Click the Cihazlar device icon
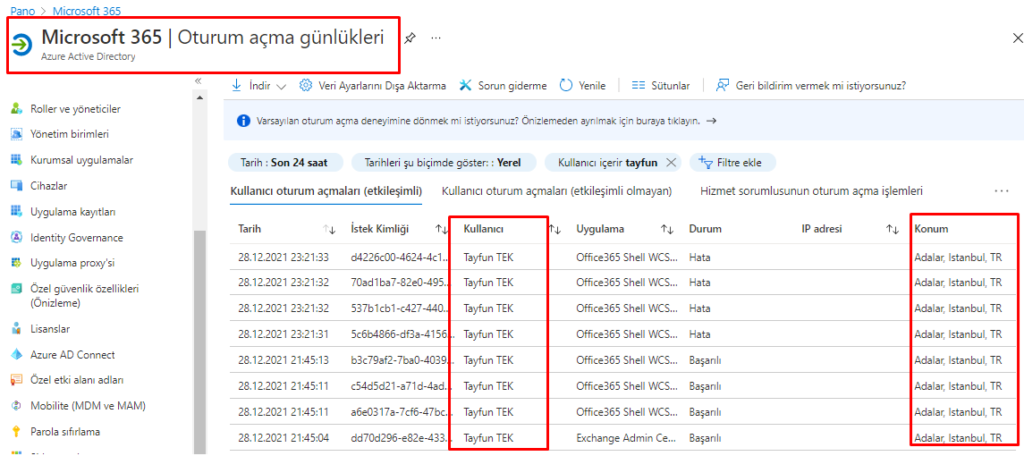This screenshot has width=1024, height=456. tap(17, 186)
